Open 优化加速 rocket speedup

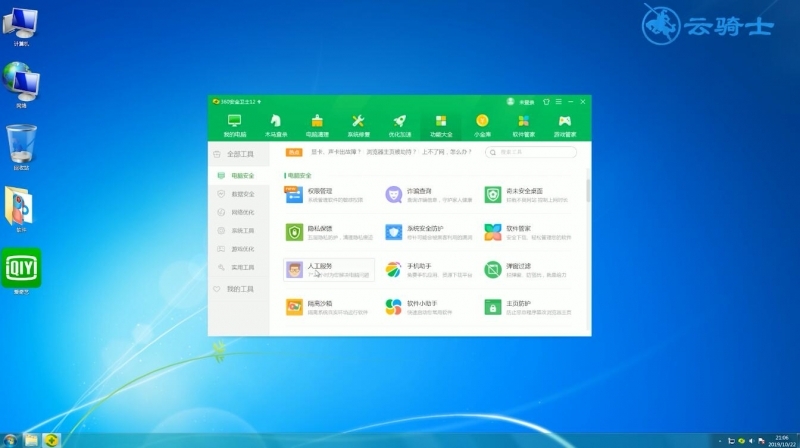click(x=399, y=126)
